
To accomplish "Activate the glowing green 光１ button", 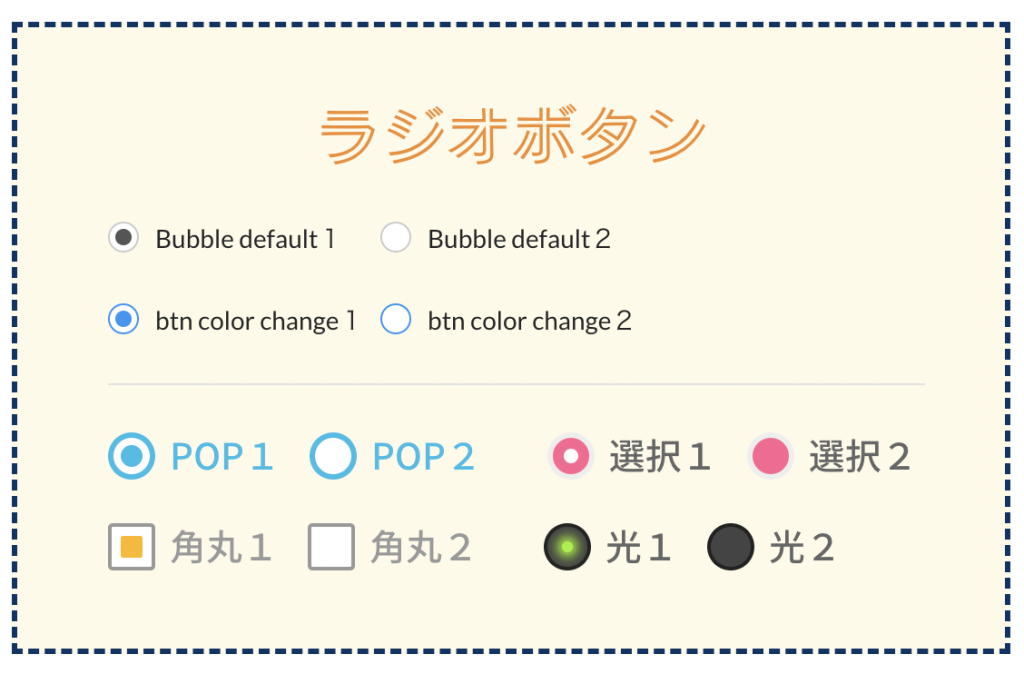I will coord(568,547).
